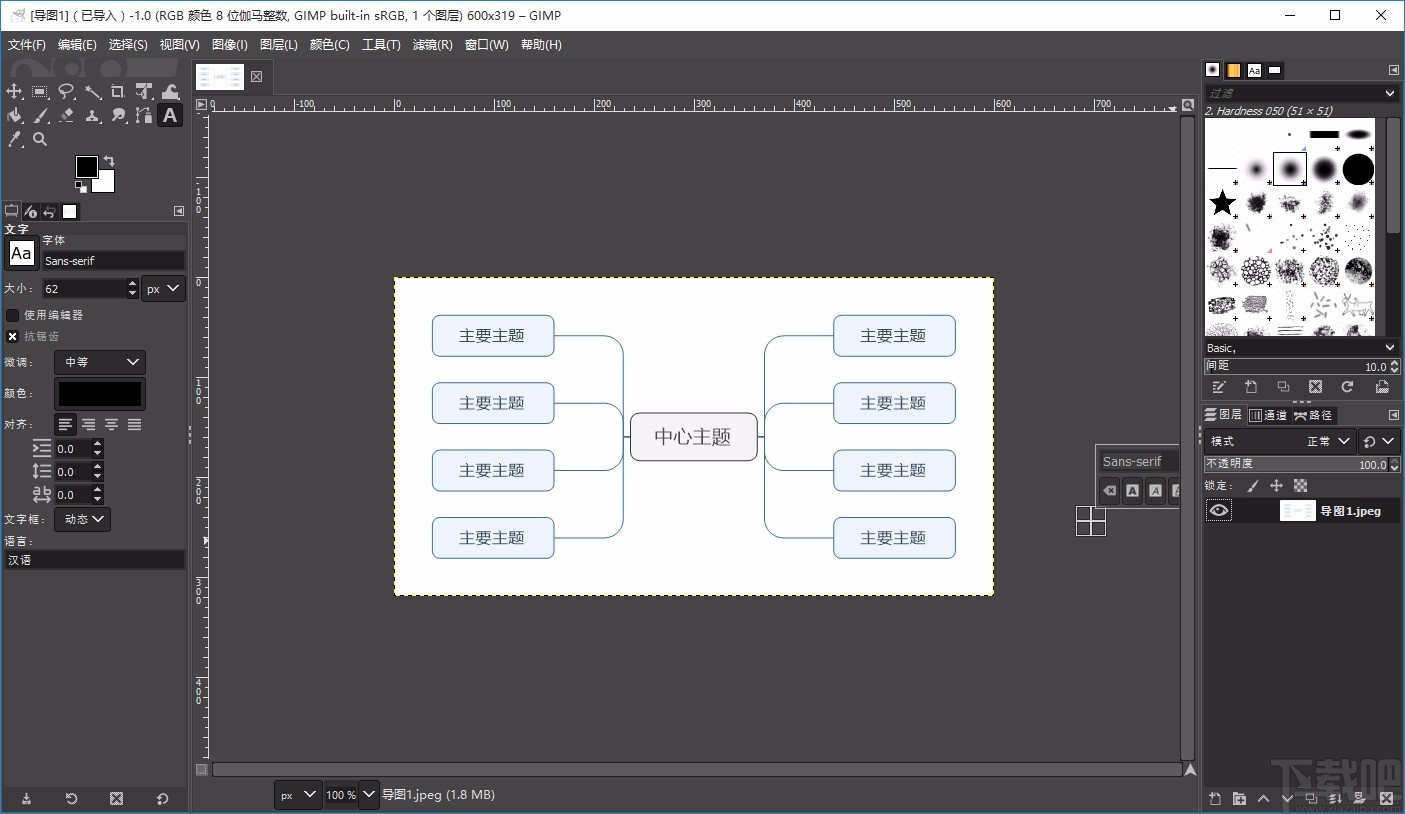1405x814 pixels.
Task: Switch to the 通道 channels tab
Action: tap(1267, 415)
